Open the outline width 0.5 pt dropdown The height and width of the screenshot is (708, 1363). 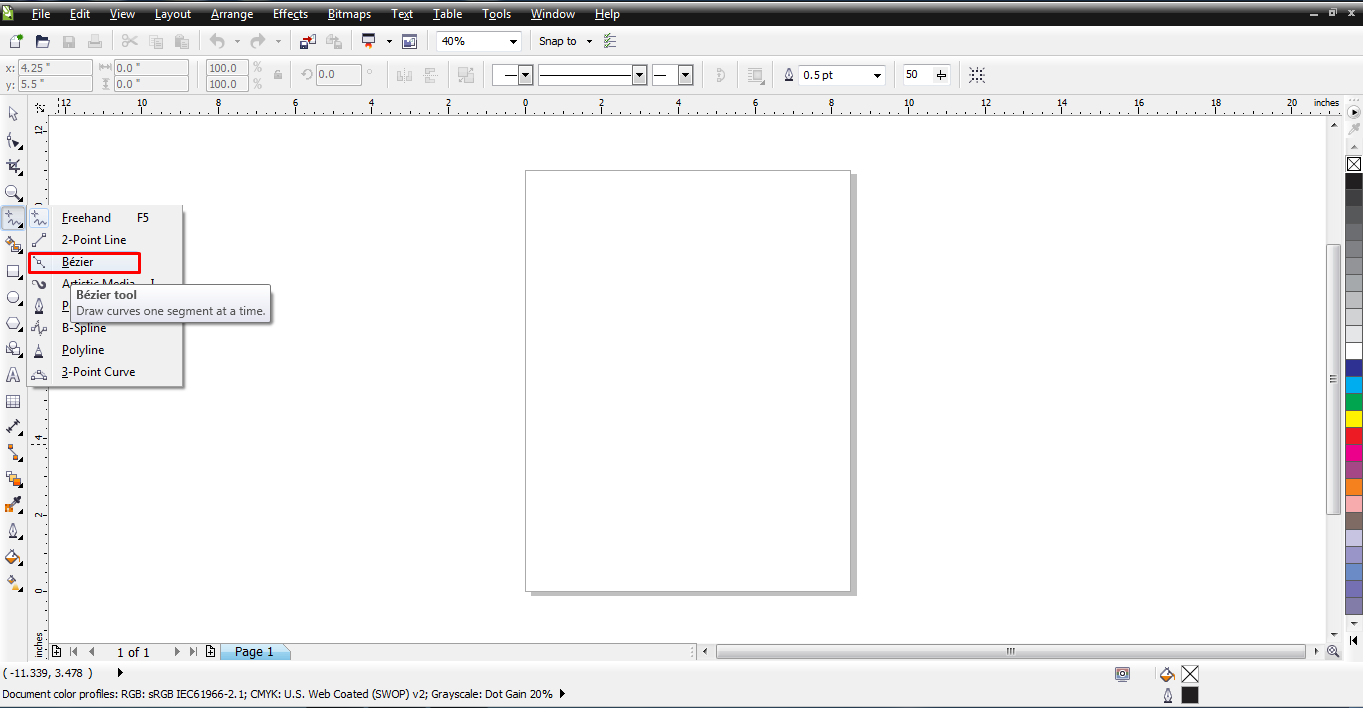878,75
